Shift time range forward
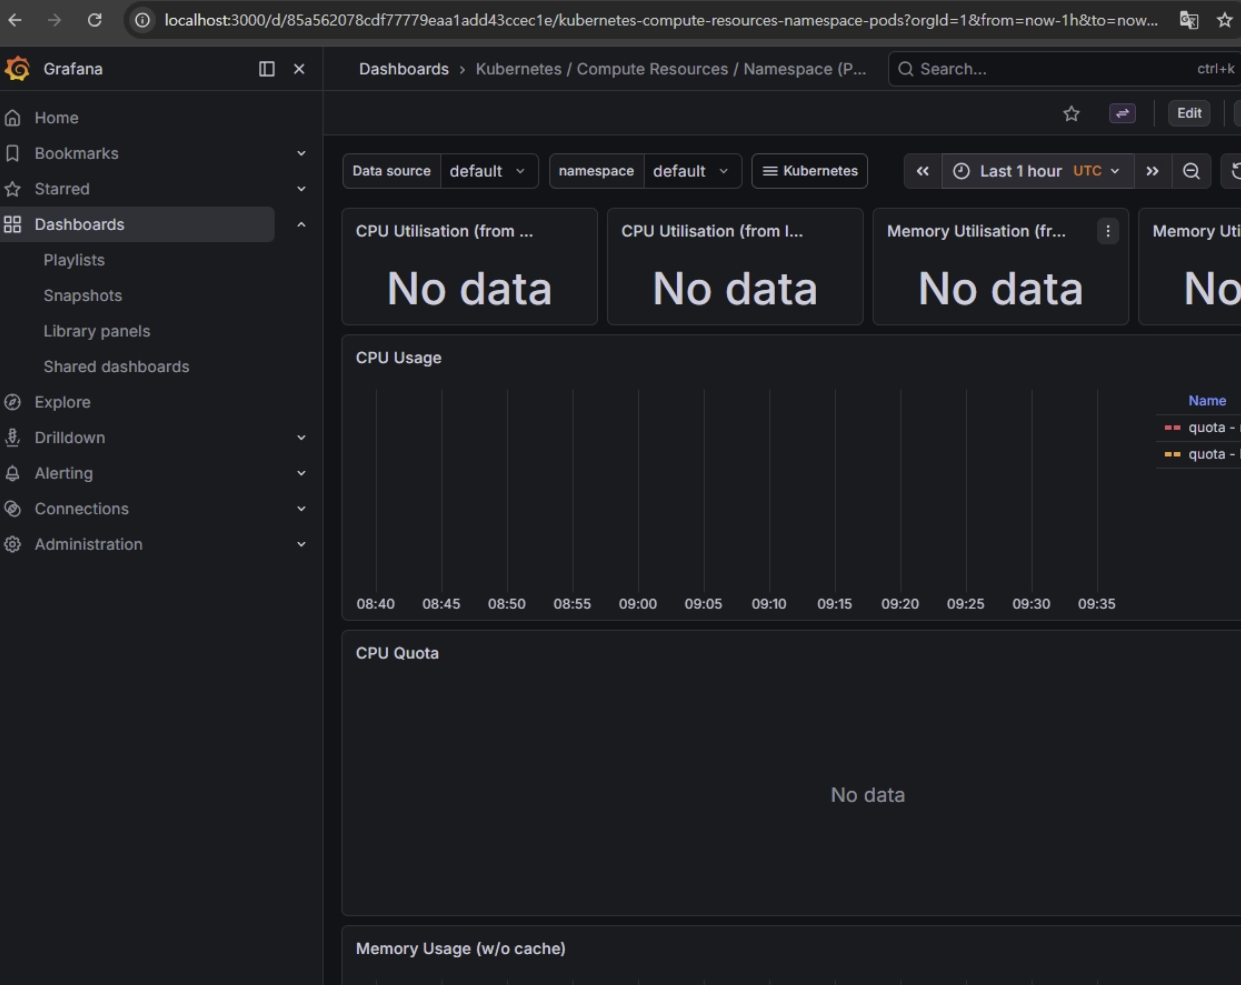The height and width of the screenshot is (985, 1241). click(1152, 171)
